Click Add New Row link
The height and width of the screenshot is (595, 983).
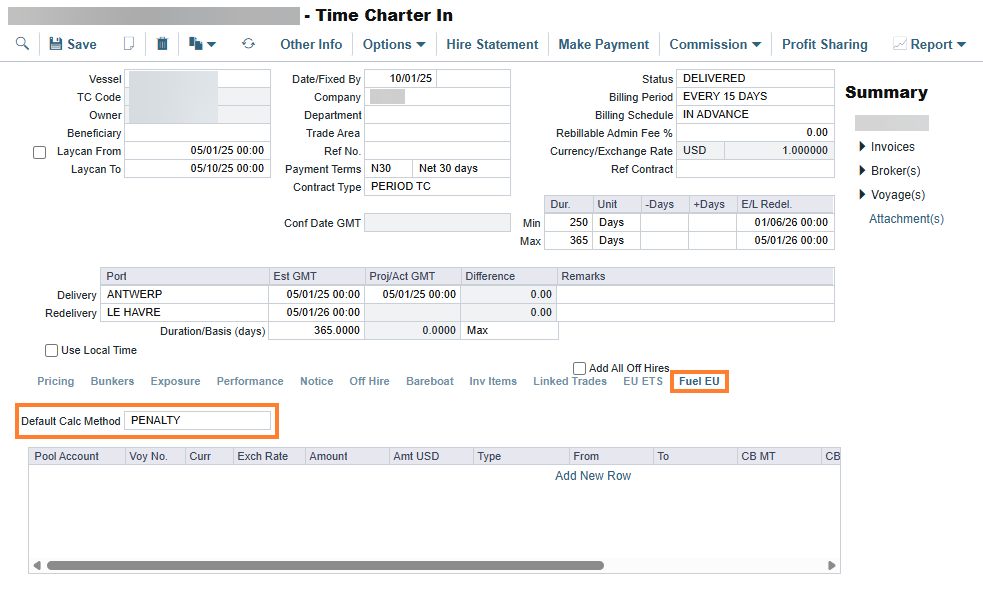point(593,476)
